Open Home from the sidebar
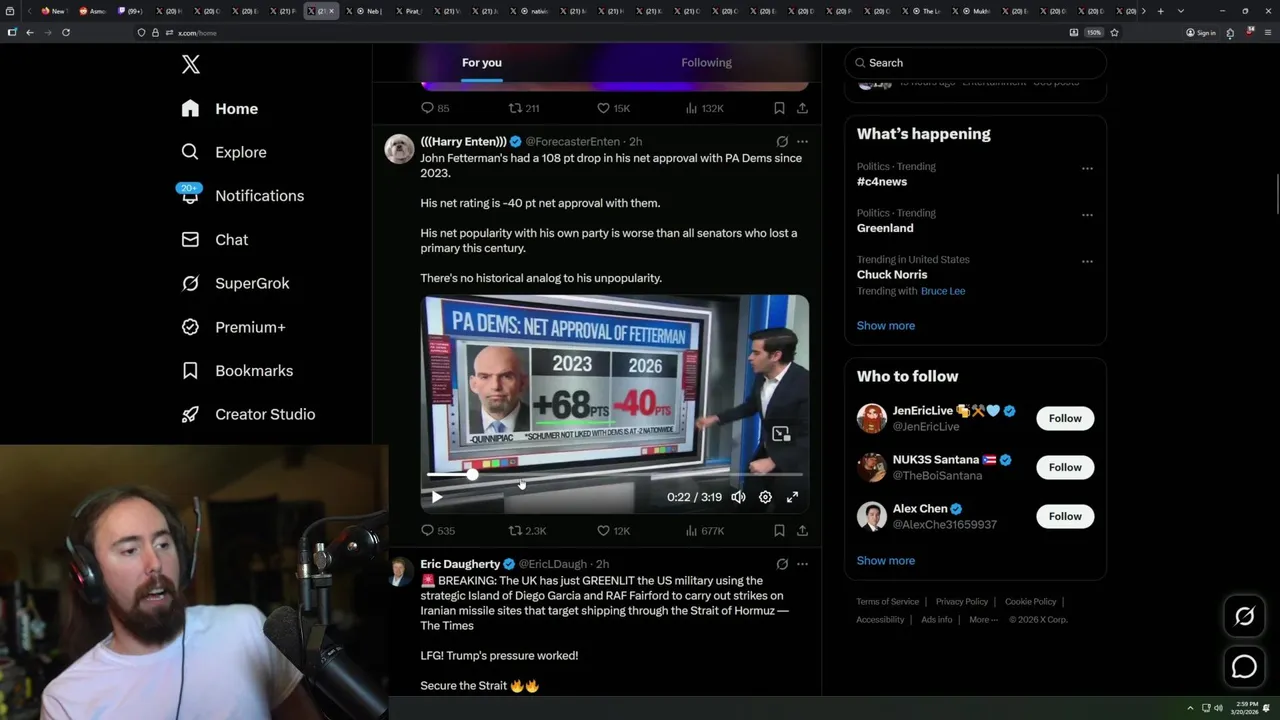Screen dimensions: 1280x720 click(x=220, y=109)
